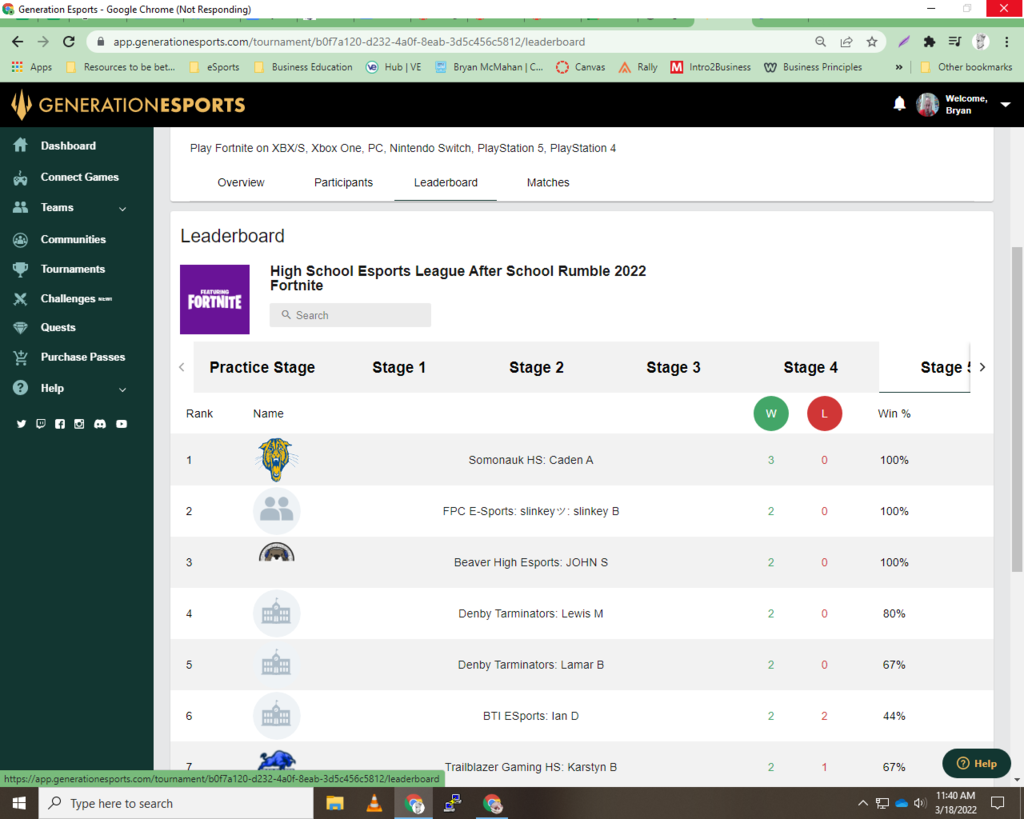Screen dimensions: 1024x819
Task: Switch to the Overview tab
Action: pyautogui.click(x=241, y=183)
